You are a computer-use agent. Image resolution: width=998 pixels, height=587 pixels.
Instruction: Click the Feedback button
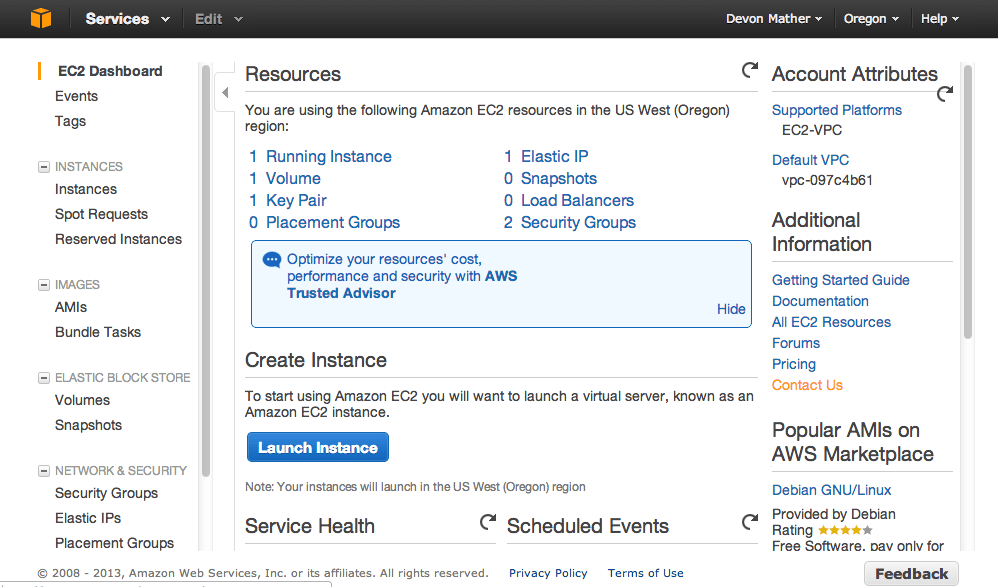[910, 573]
